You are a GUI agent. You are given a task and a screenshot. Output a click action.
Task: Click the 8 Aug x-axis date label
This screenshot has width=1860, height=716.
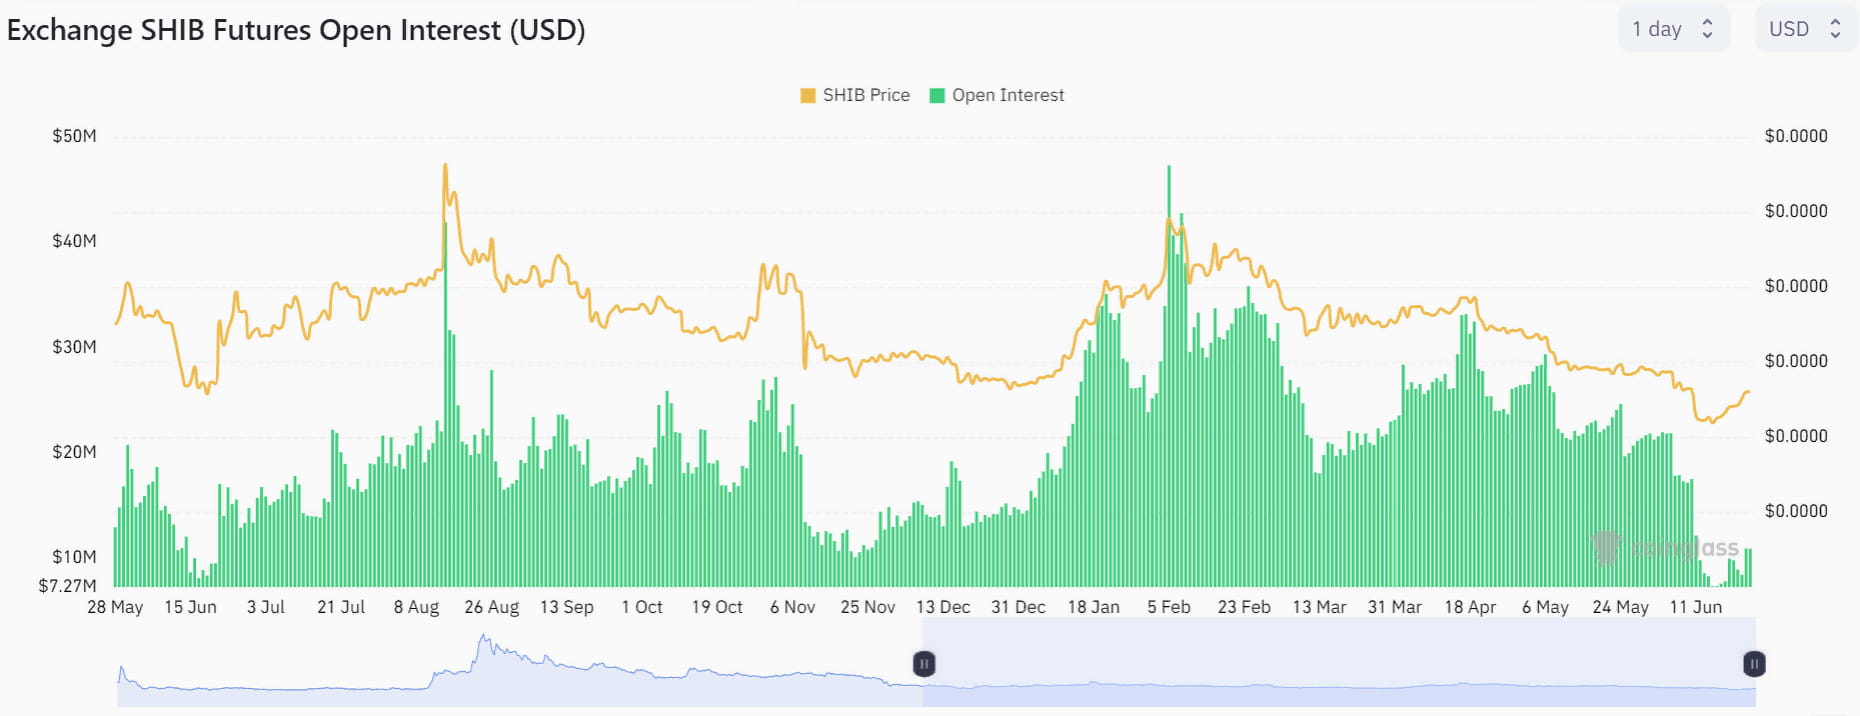pyautogui.click(x=416, y=607)
